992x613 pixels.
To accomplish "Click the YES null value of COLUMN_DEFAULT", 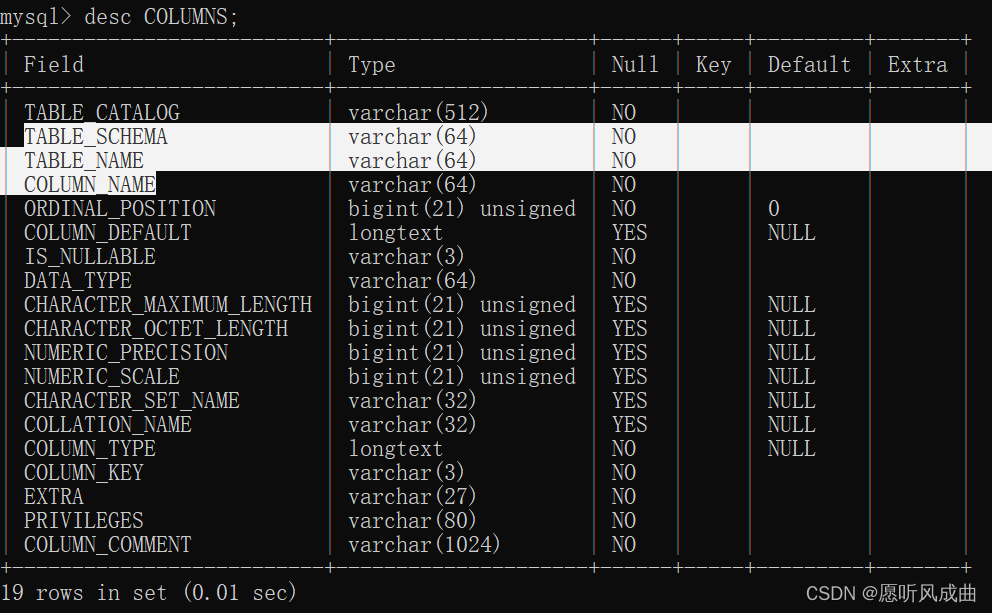I will (x=629, y=233).
